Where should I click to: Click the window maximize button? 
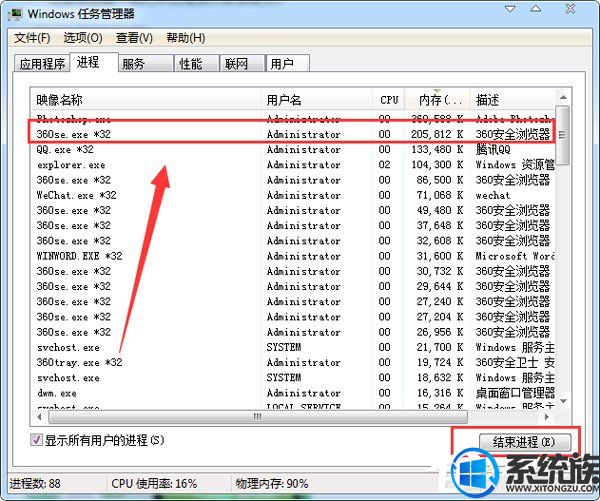(x=536, y=8)
